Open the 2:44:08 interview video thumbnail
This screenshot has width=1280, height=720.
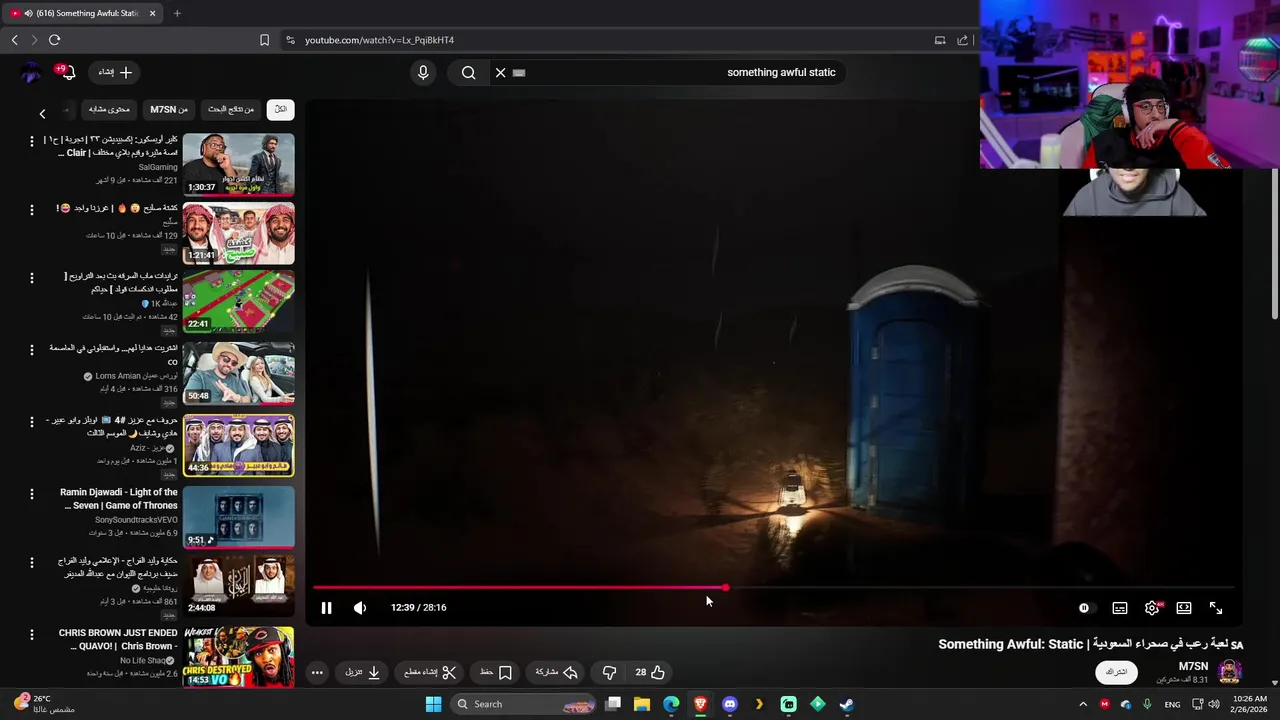[x=238, y=586]
